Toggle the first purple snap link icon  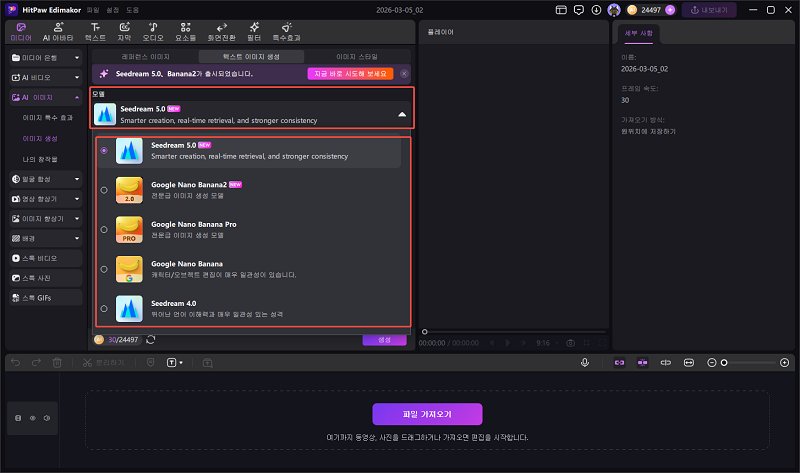pyautogui.click(x=619, y=362)
